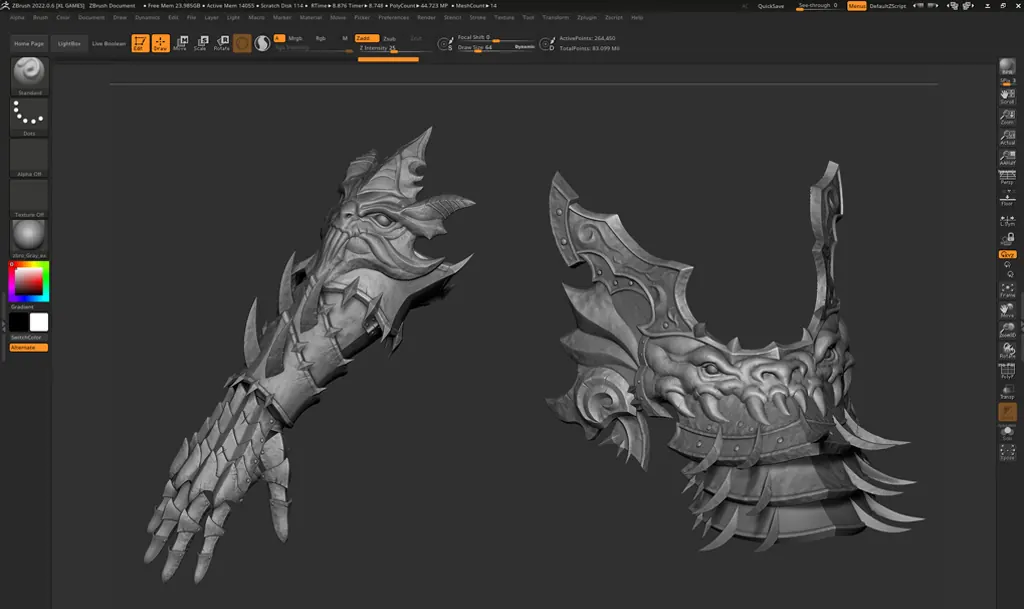The width and height of the screenshot is (1024, 609).
Task: Toggle Live Boolean
Action: (108, 44)
